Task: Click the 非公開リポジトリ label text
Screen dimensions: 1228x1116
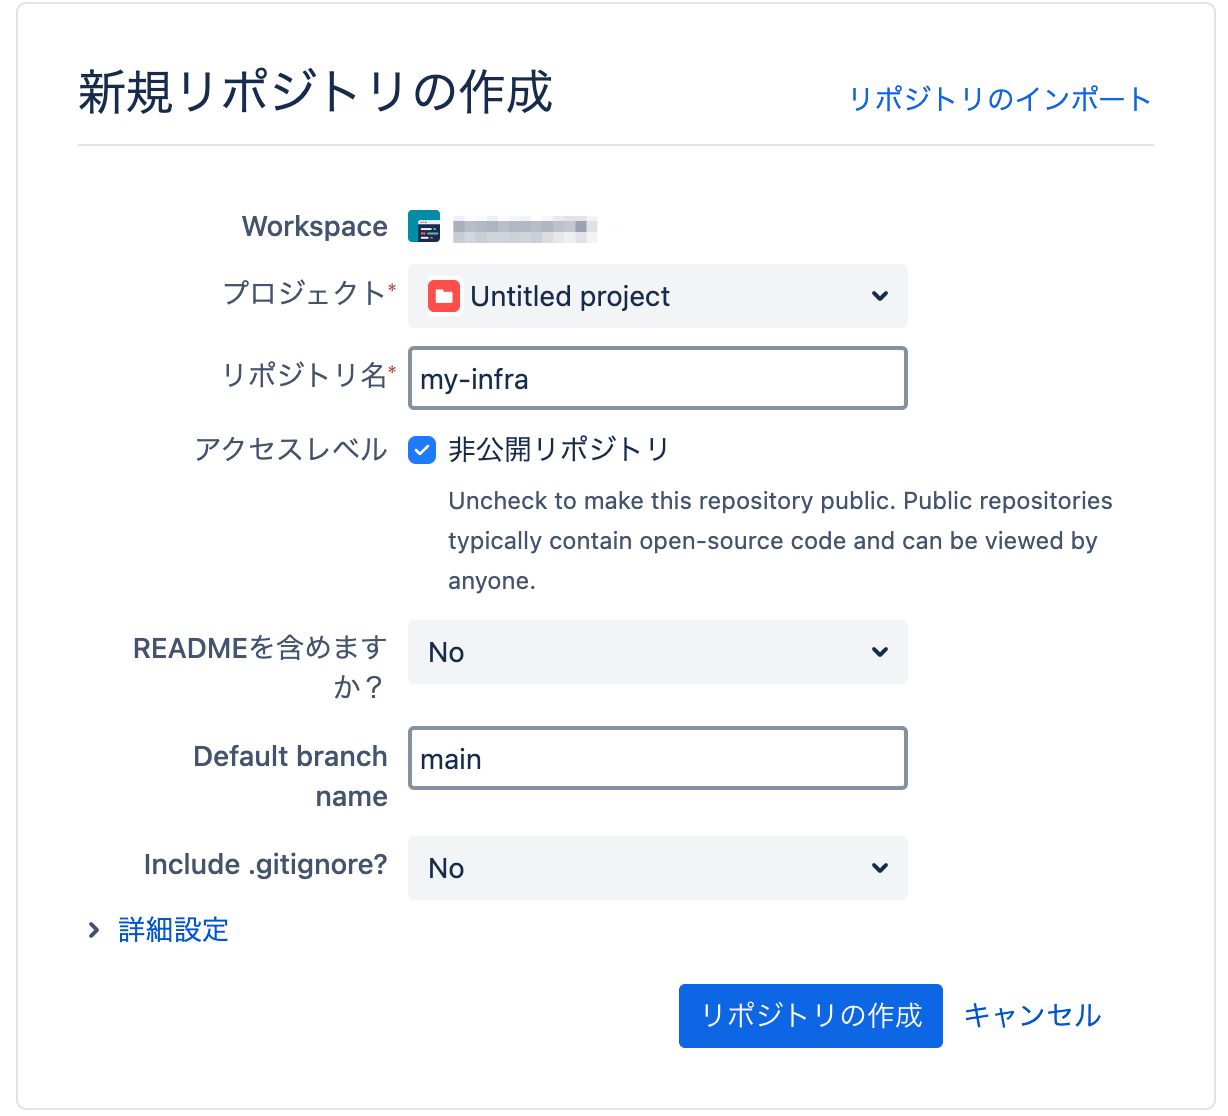Action: click(x=559, y=450)
